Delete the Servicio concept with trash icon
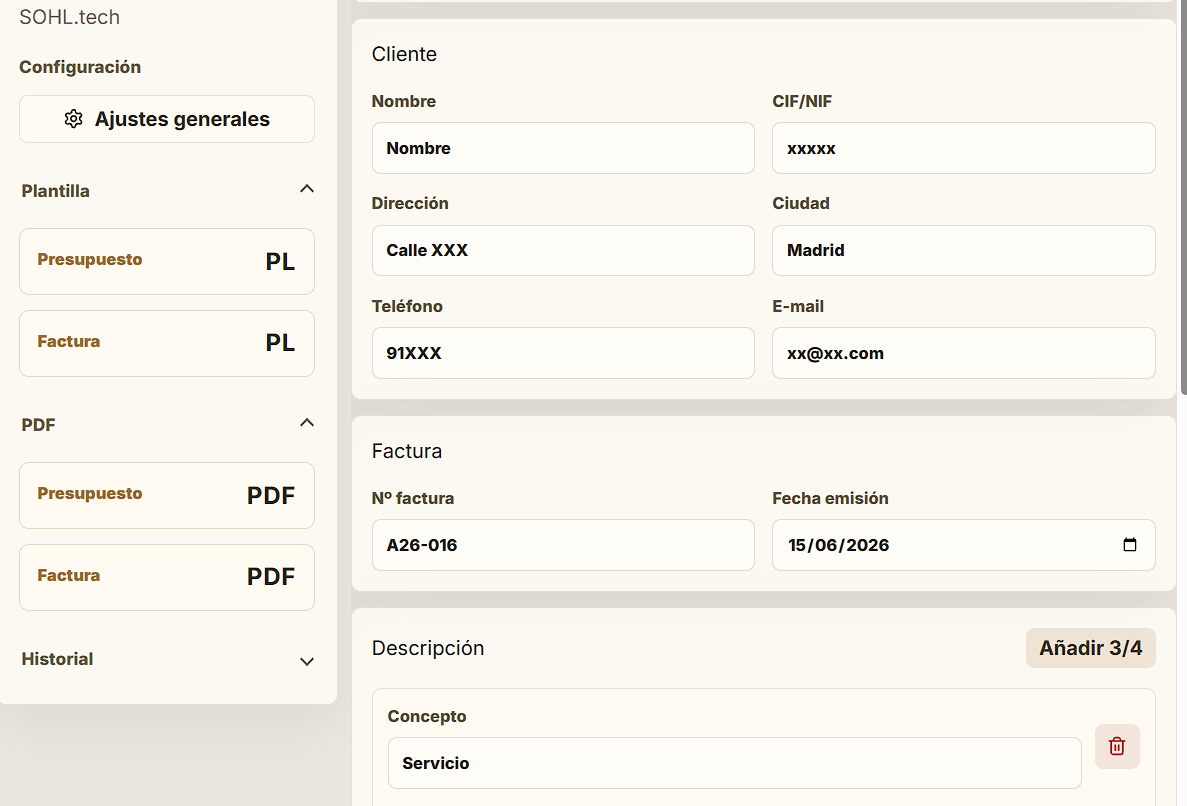 point(1117,746)
